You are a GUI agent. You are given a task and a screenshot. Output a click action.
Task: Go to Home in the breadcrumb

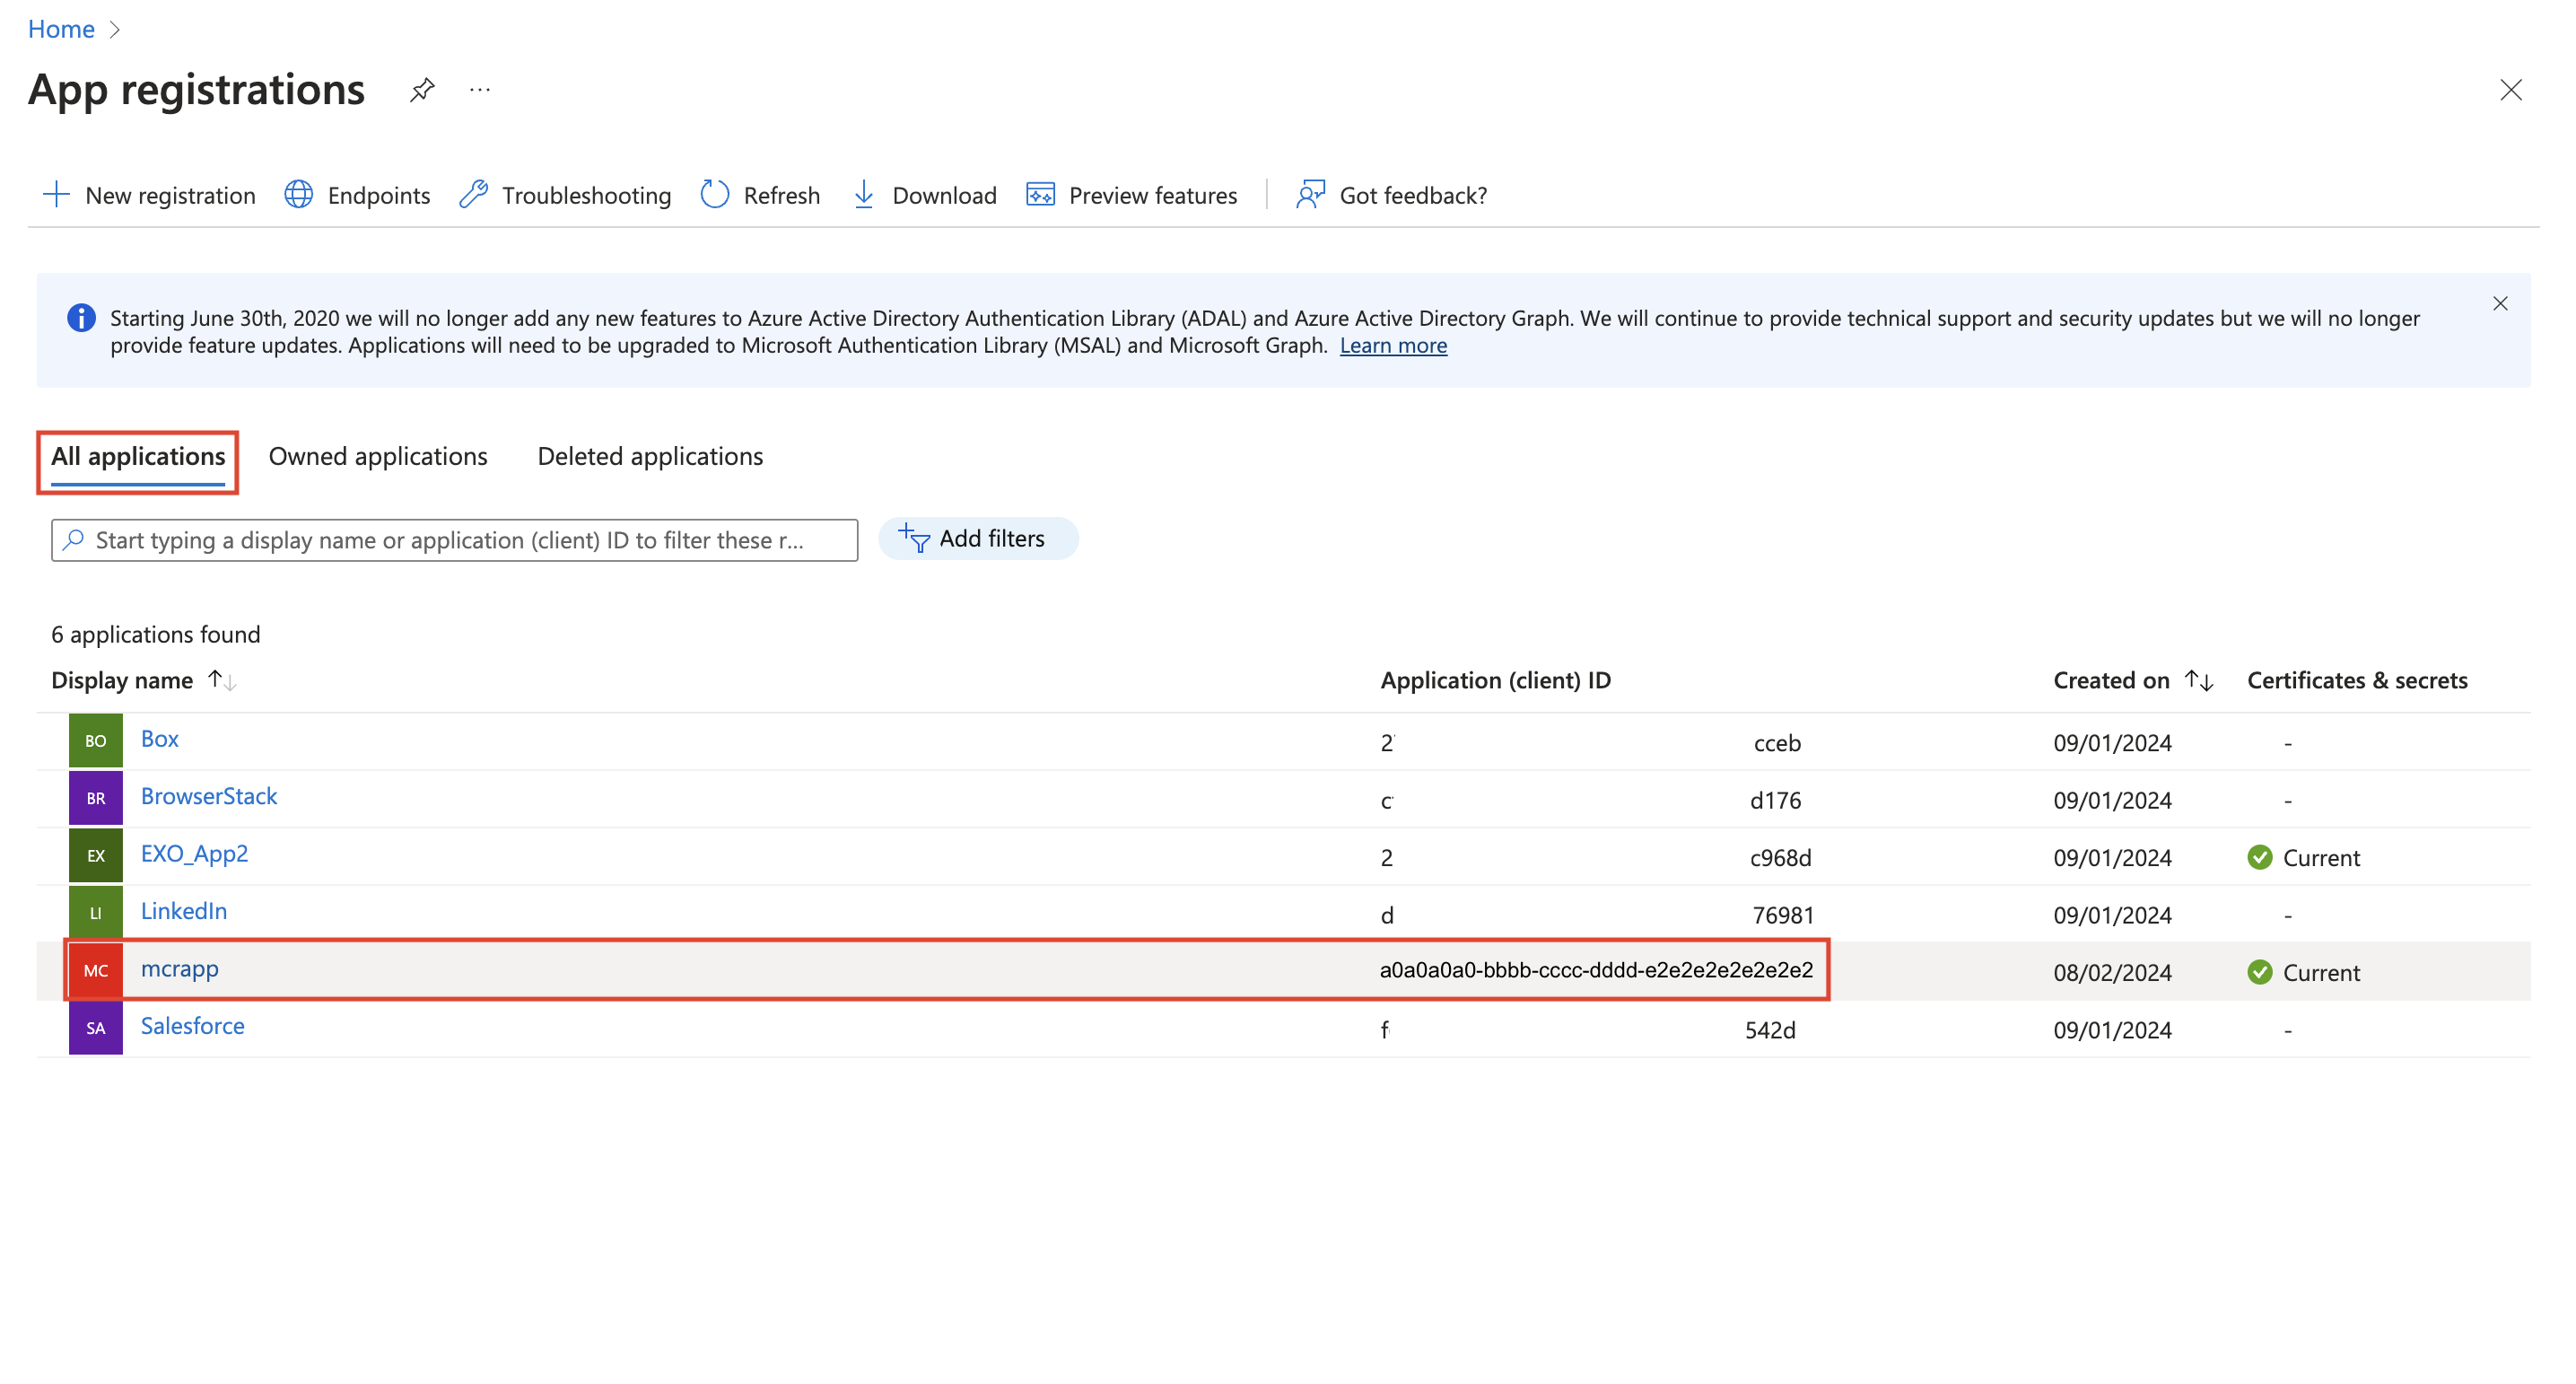pos(61,29)
